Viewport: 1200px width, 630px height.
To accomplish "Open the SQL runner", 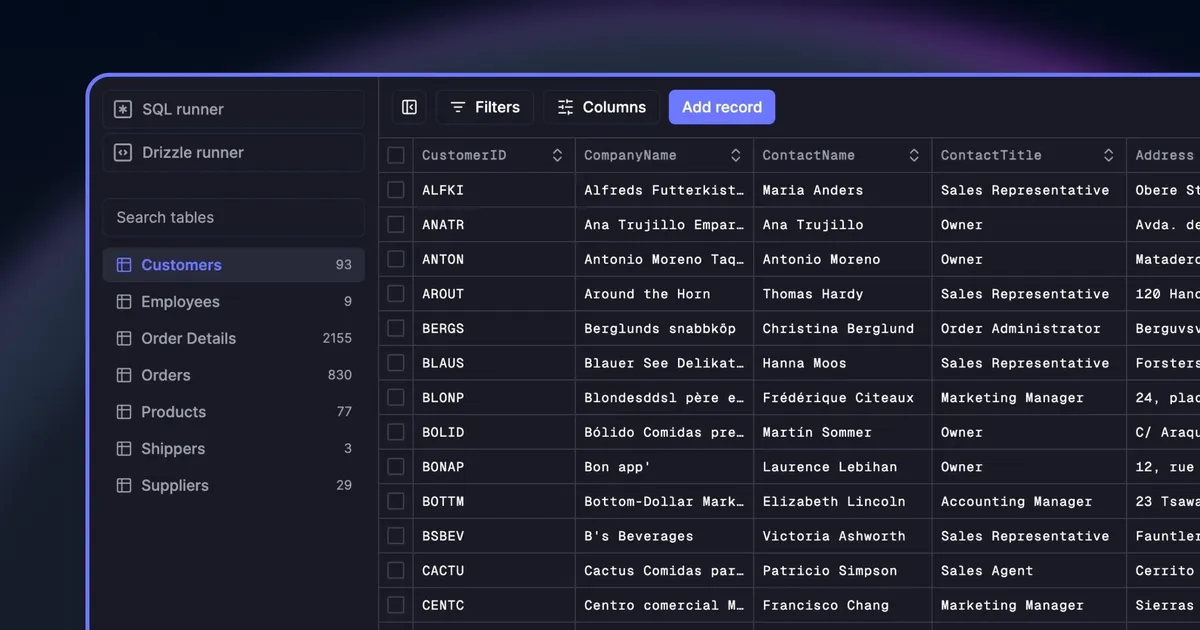I will tap(233, 109).
